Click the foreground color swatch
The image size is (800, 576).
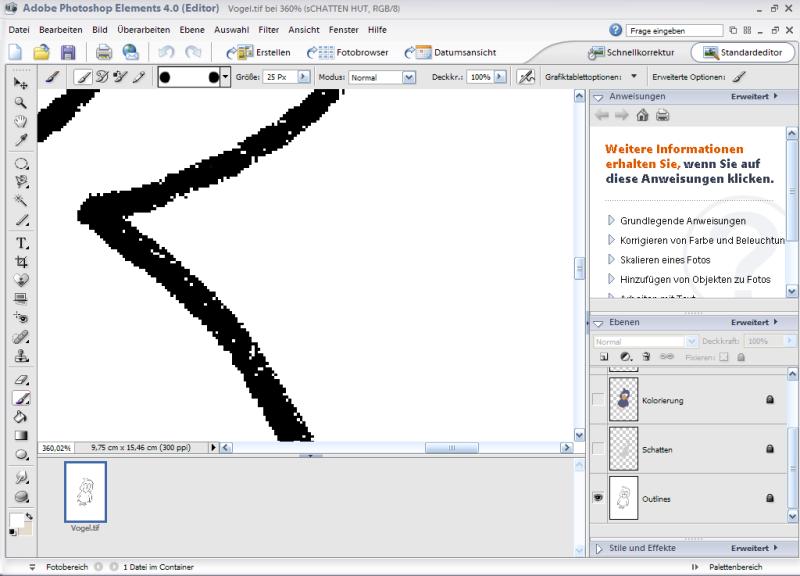tap(16, 520)
